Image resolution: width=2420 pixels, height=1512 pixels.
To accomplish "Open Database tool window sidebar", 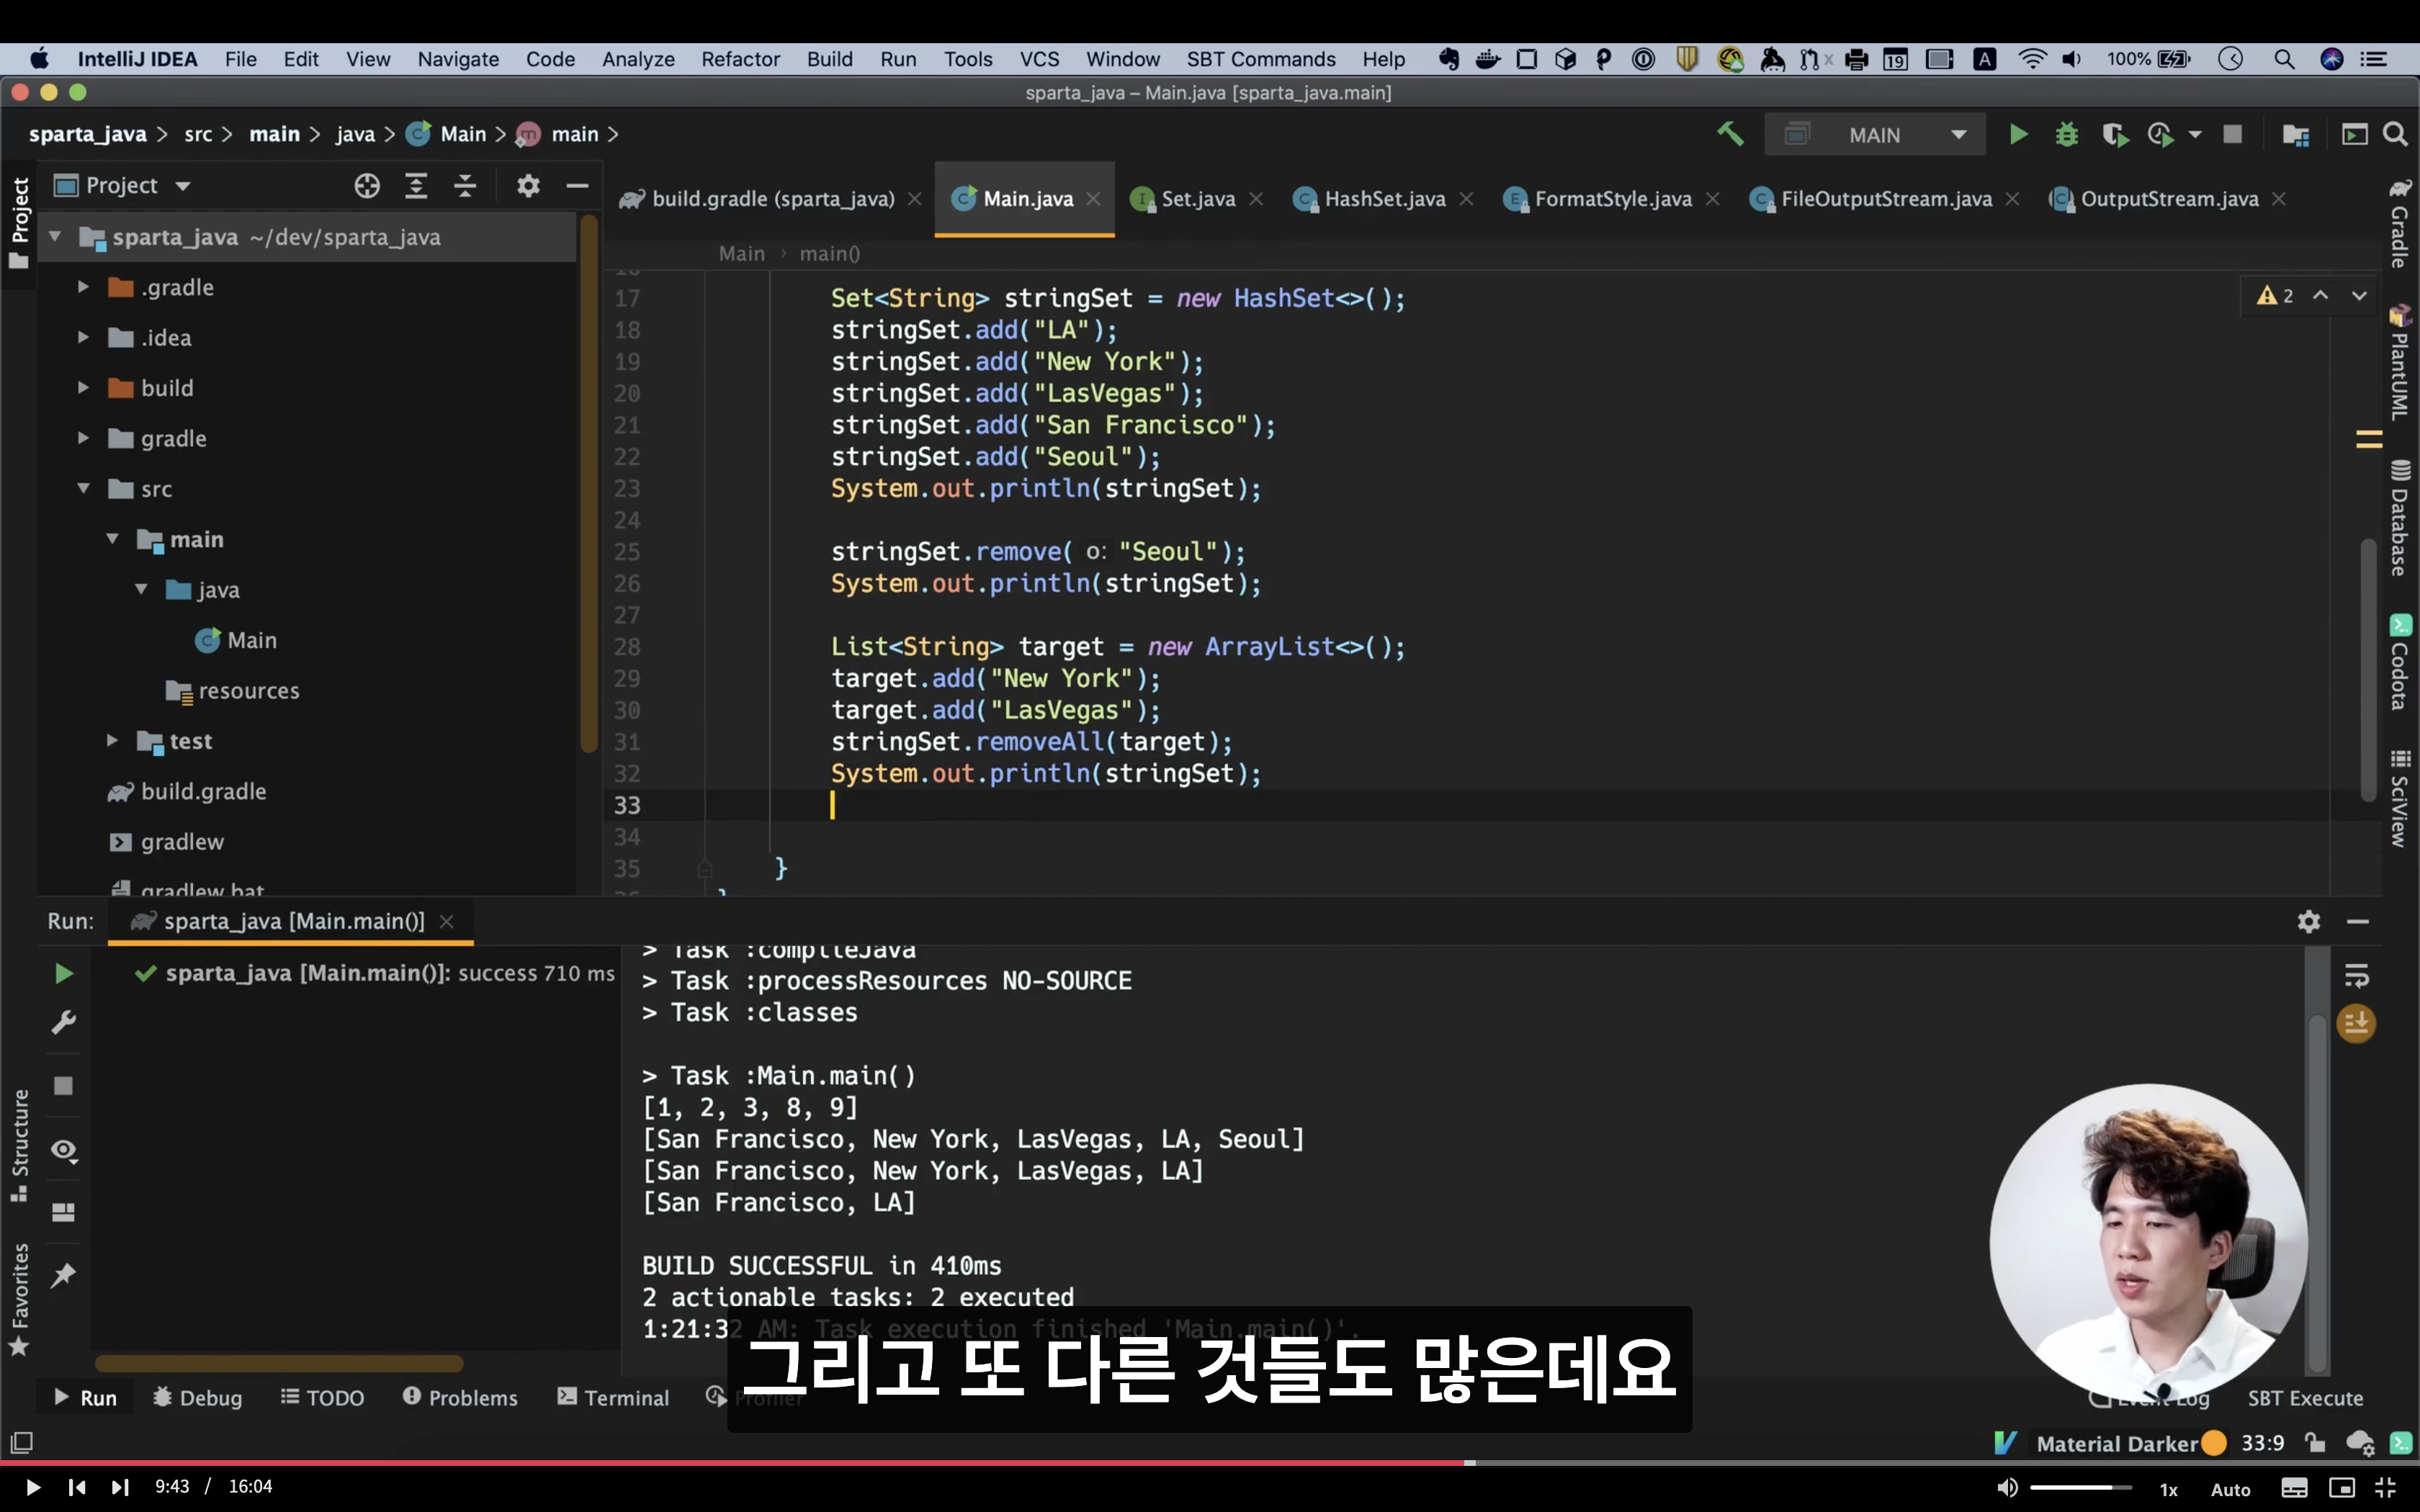I will [x=2399, y=518].
